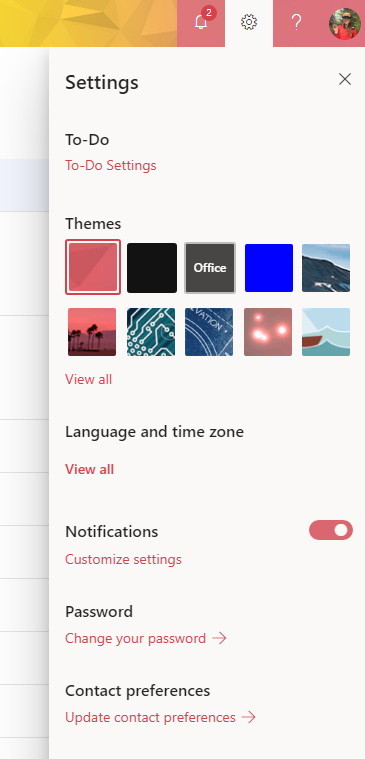Pick the bright blue theme swatch
Viewport: 365px width, 759px height.
(269, 268)
